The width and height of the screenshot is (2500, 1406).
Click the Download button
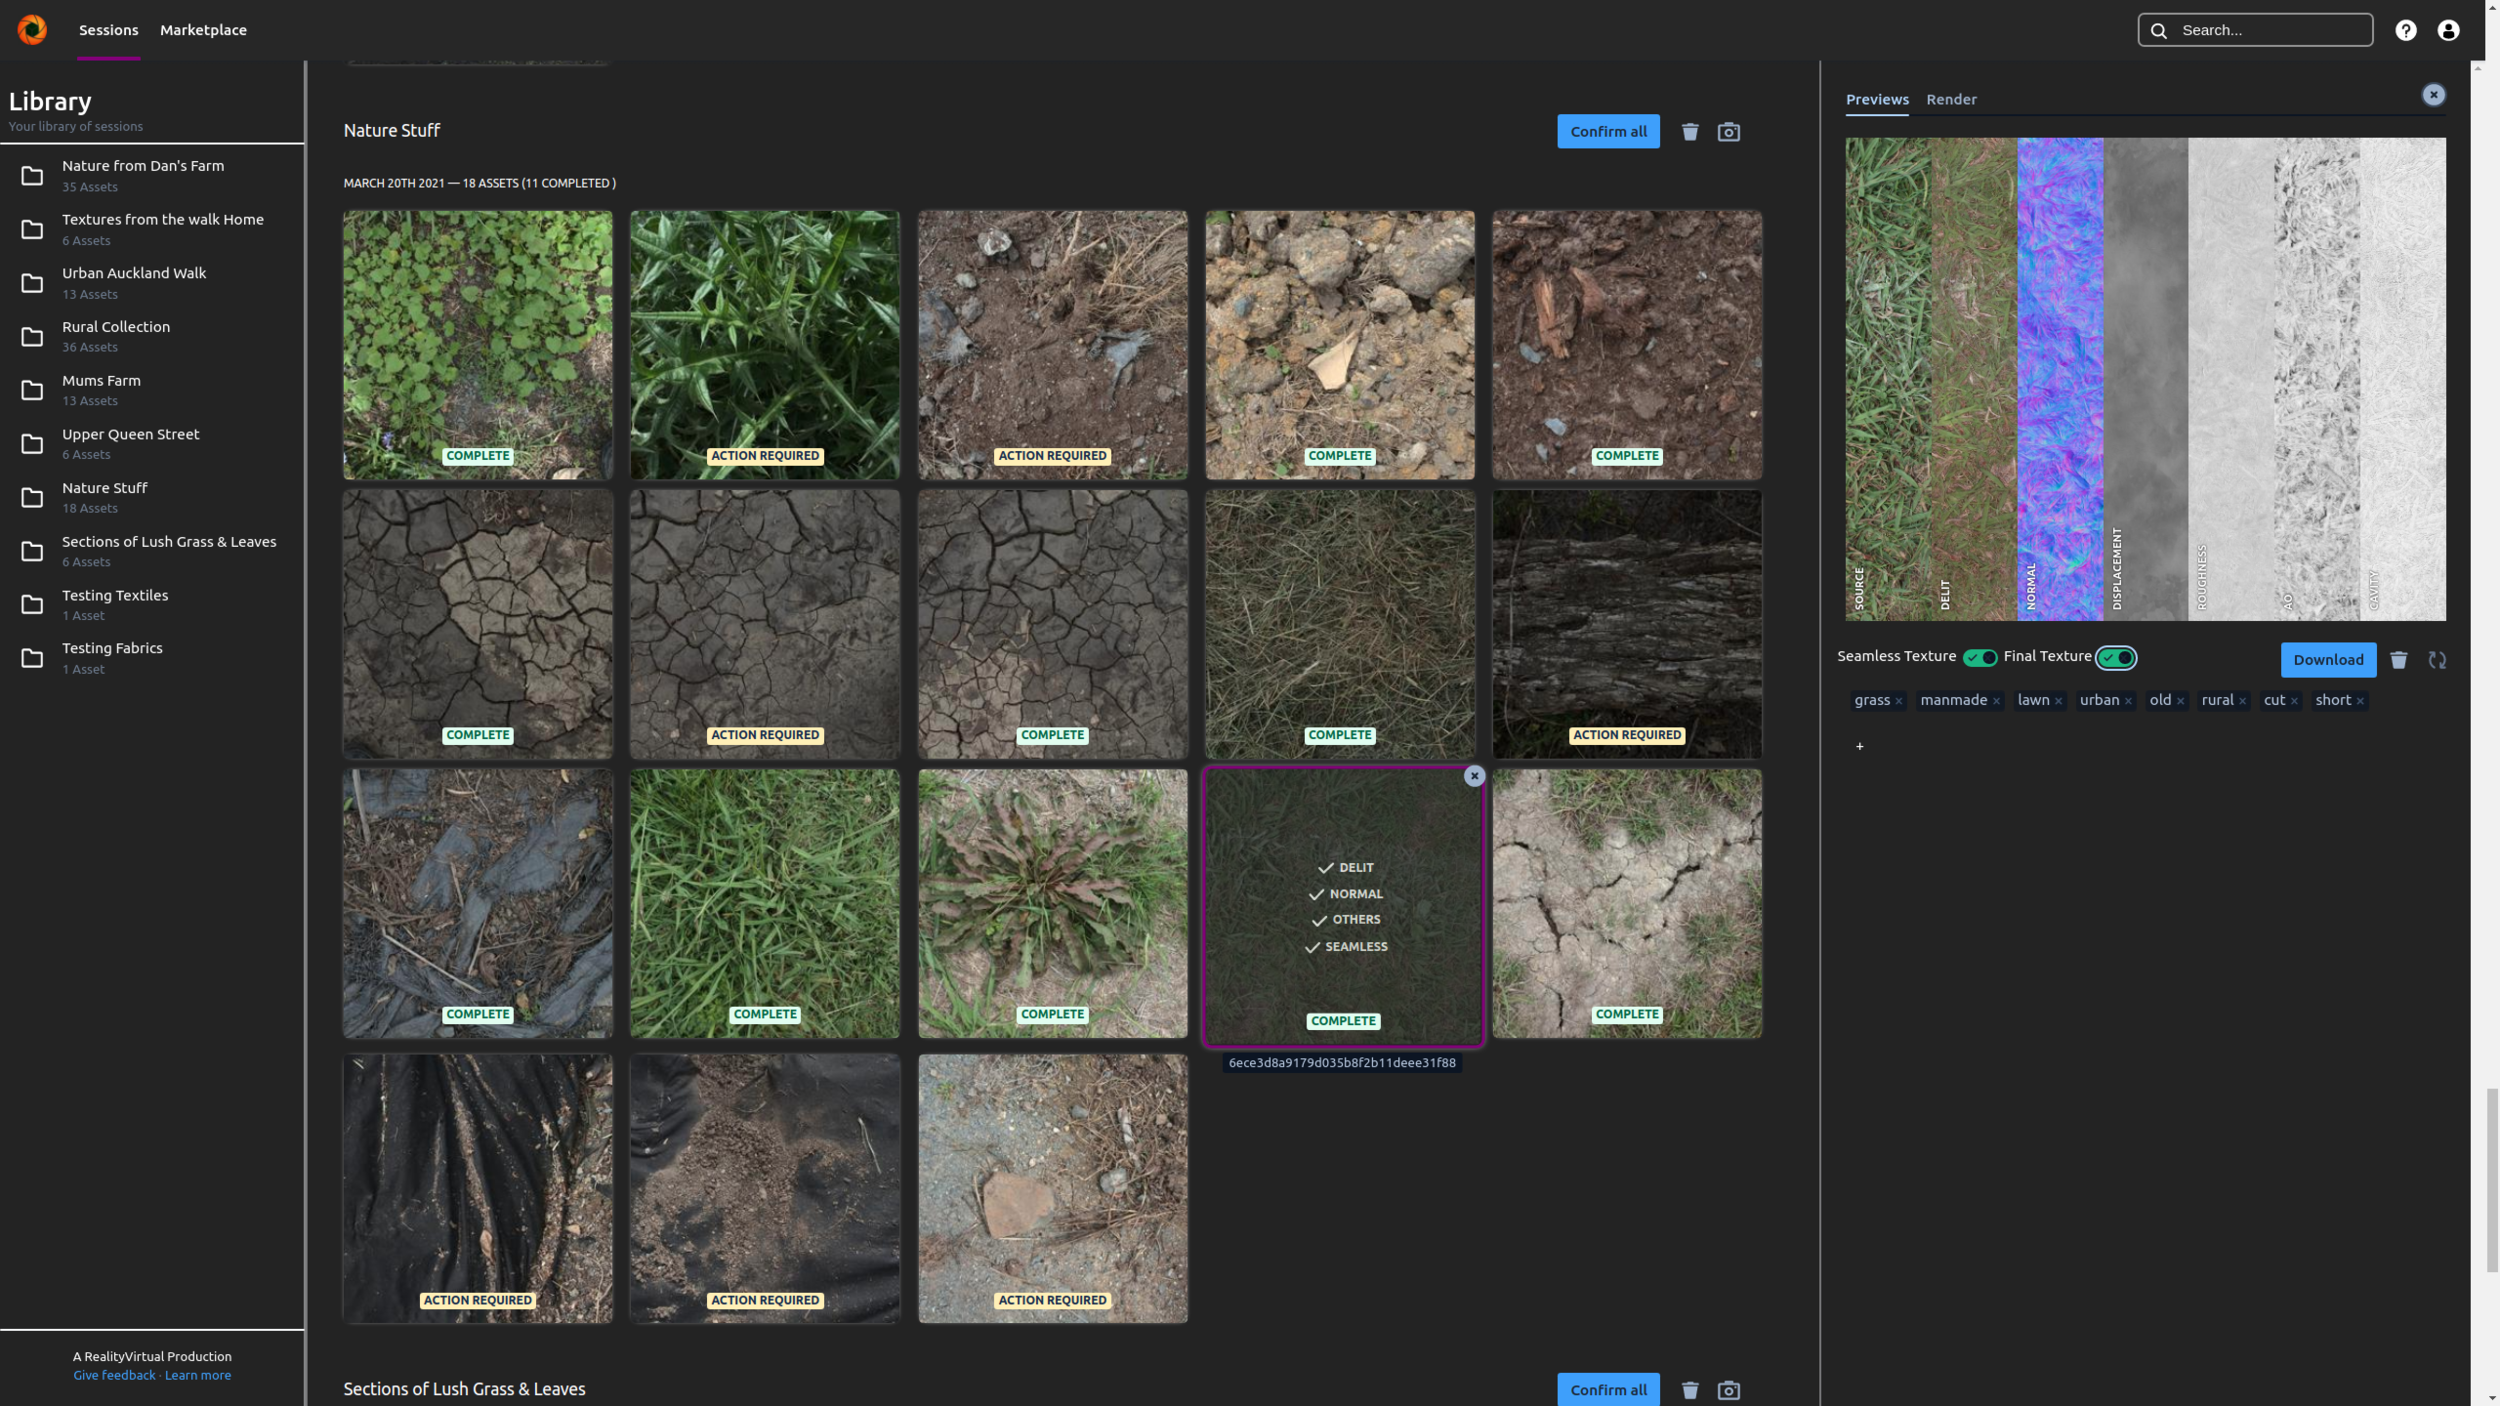click(2329, 660)
